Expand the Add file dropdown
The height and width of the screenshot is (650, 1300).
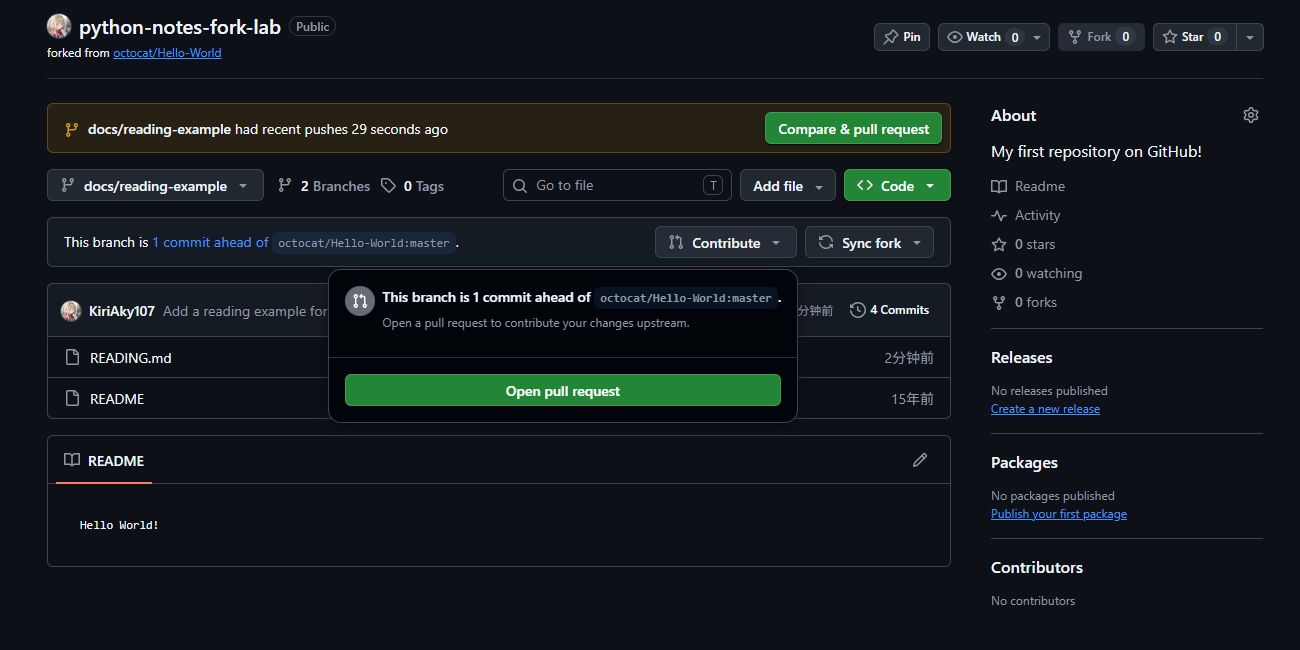pyautogui.click(x=788, y=186)
